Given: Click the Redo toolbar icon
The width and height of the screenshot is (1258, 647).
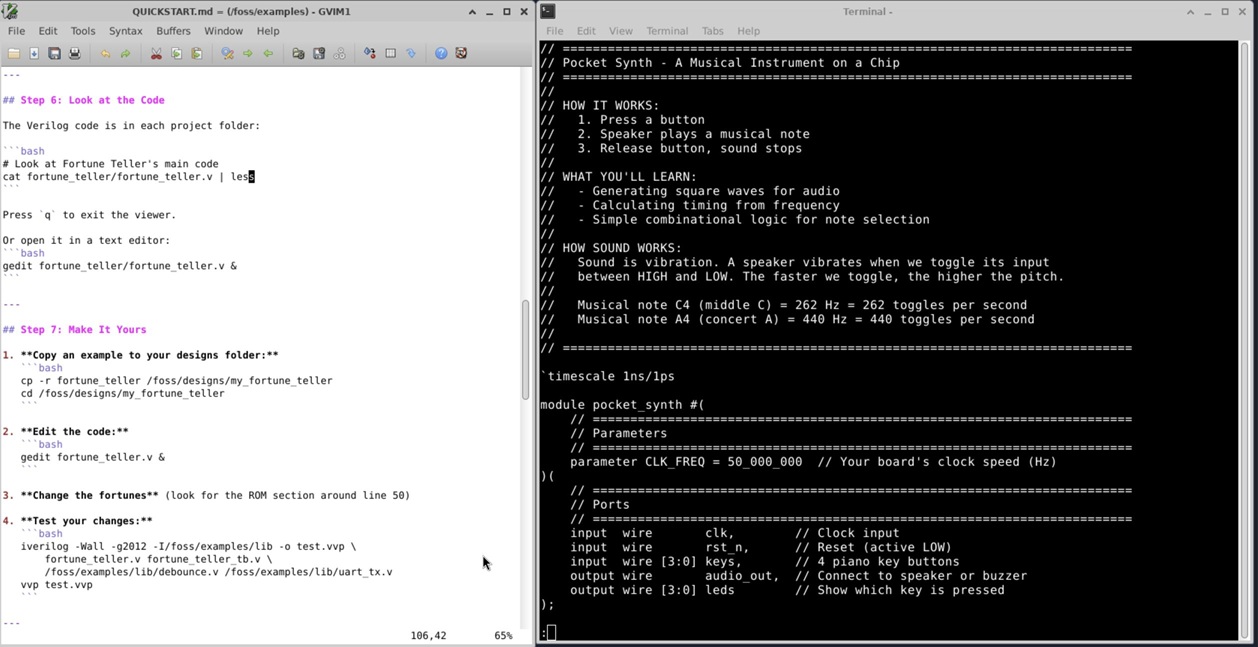Looking at the screenshot, I should (125, 54).
